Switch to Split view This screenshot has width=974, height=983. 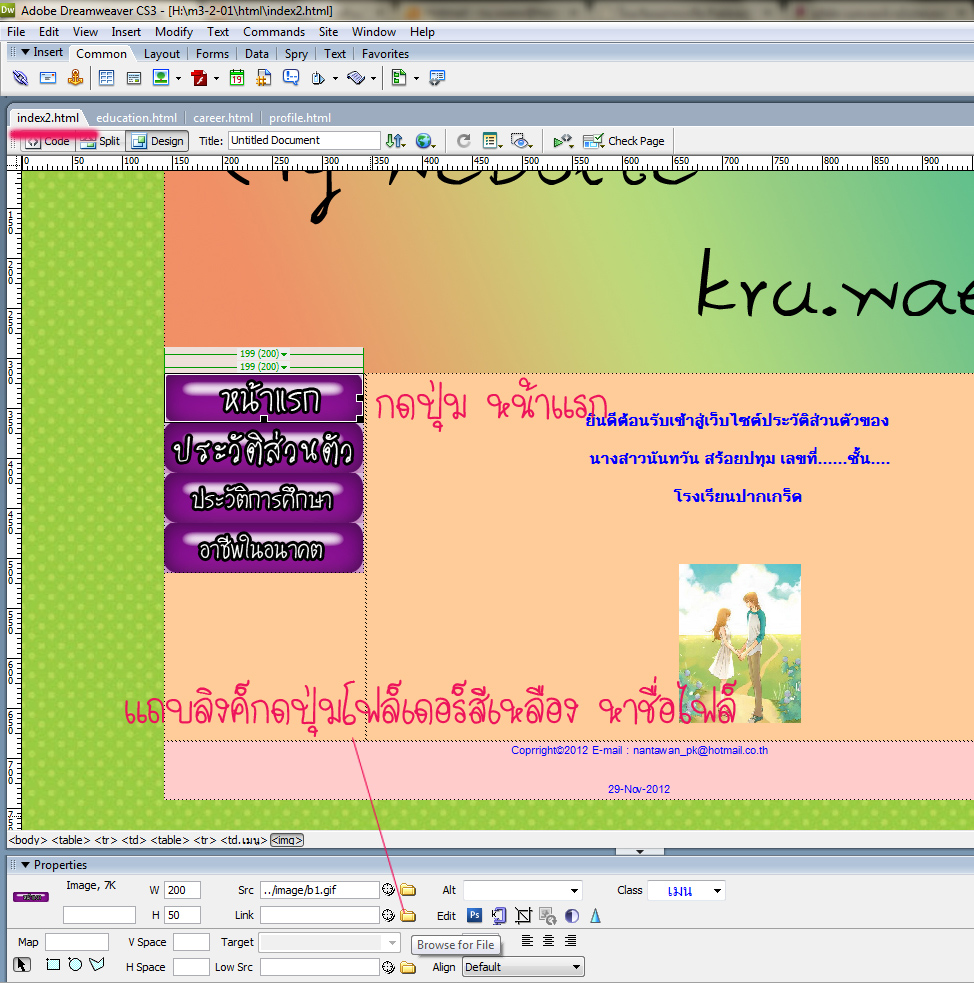[100, 141]
